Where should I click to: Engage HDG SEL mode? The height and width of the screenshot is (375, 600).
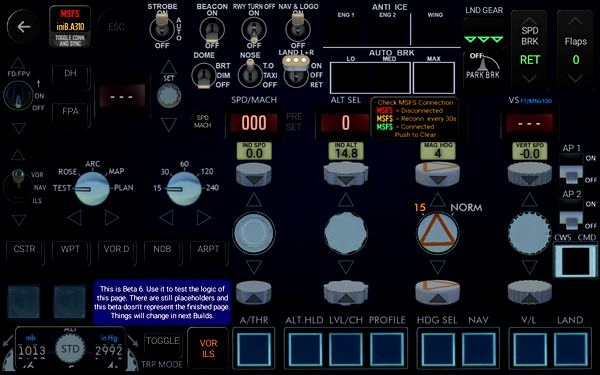[x=437, y=350]
